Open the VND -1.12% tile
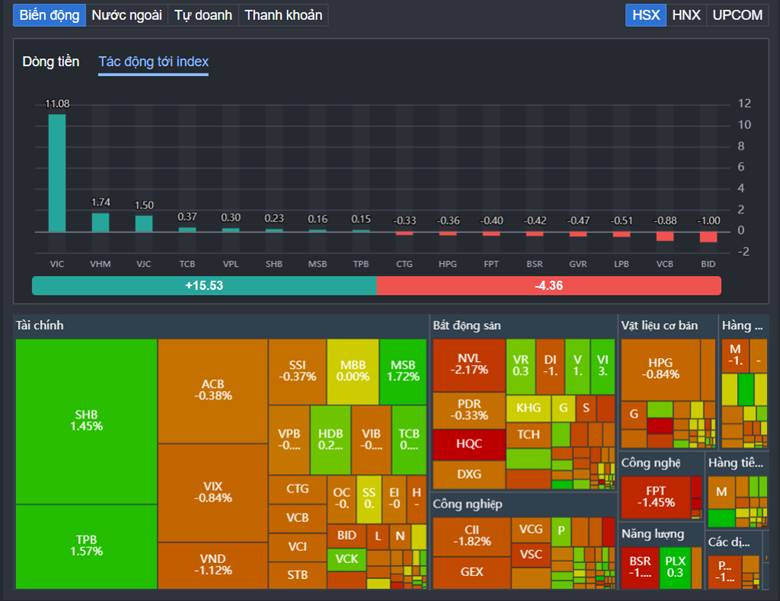Screen dimensions: 780x601 (213, 565)
